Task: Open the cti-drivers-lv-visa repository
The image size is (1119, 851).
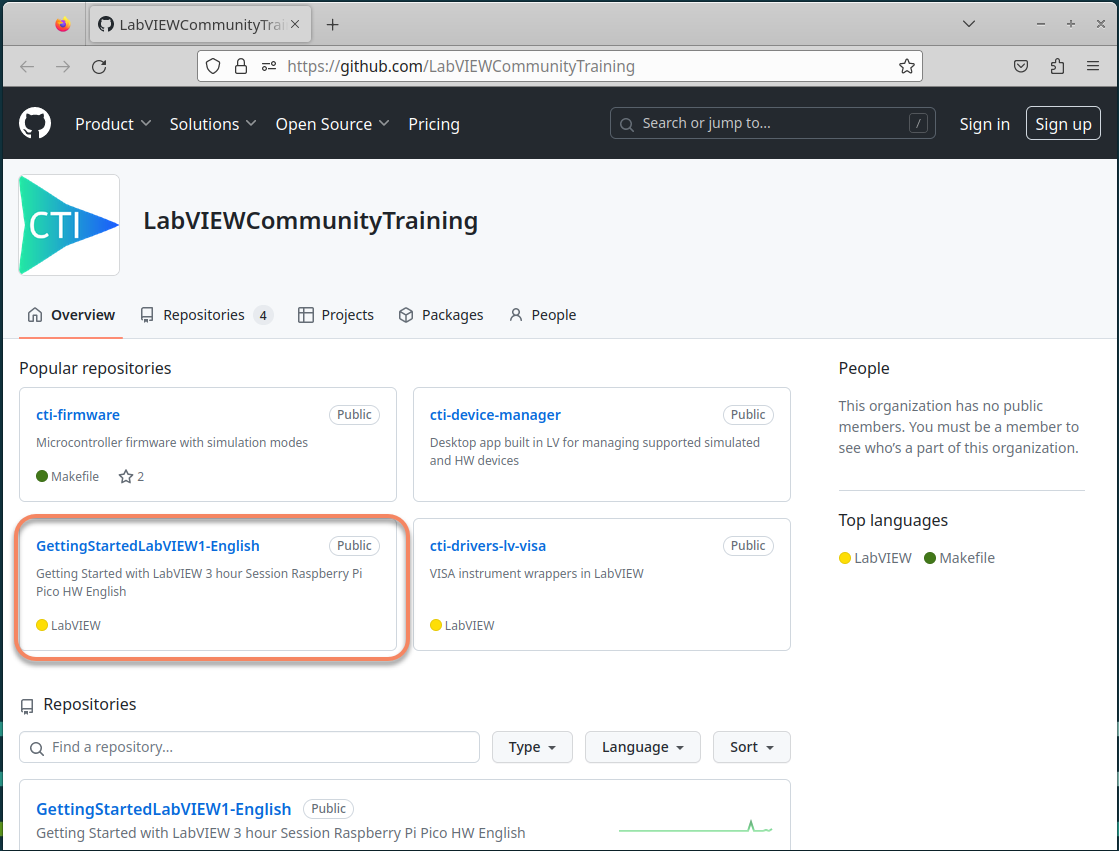Action: click(x=487, y=545)
